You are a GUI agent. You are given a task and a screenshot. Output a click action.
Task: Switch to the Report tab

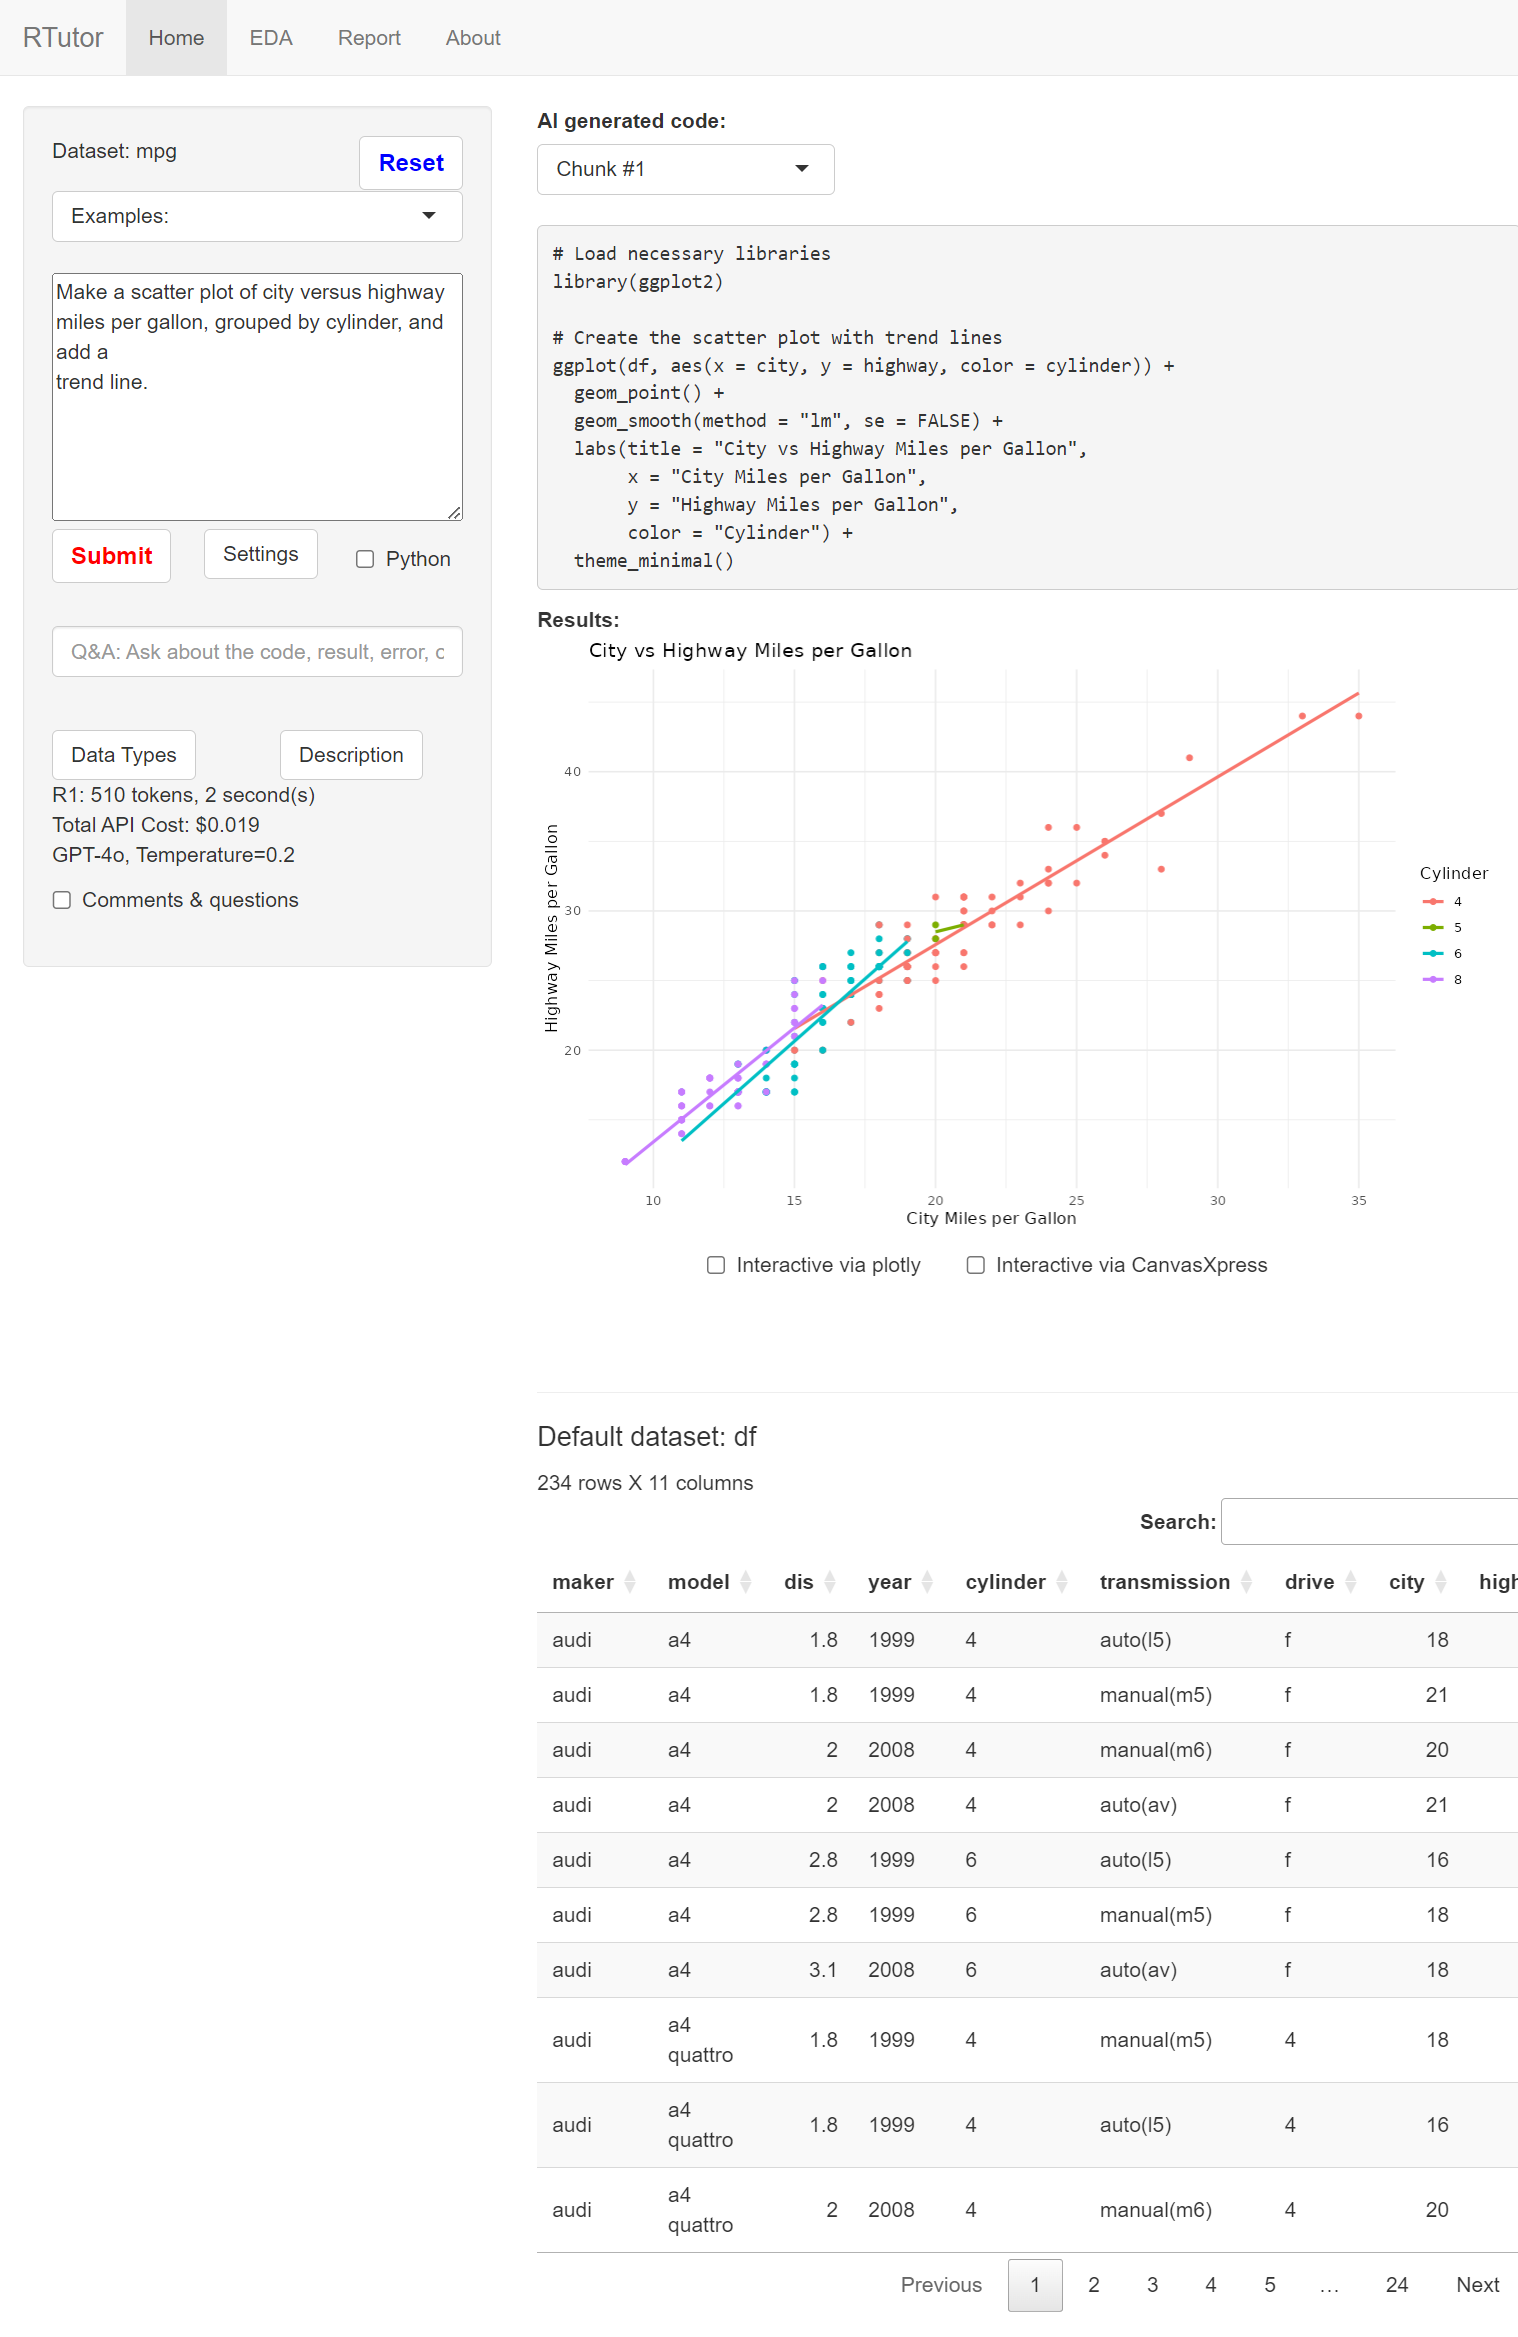click(369, 38)
